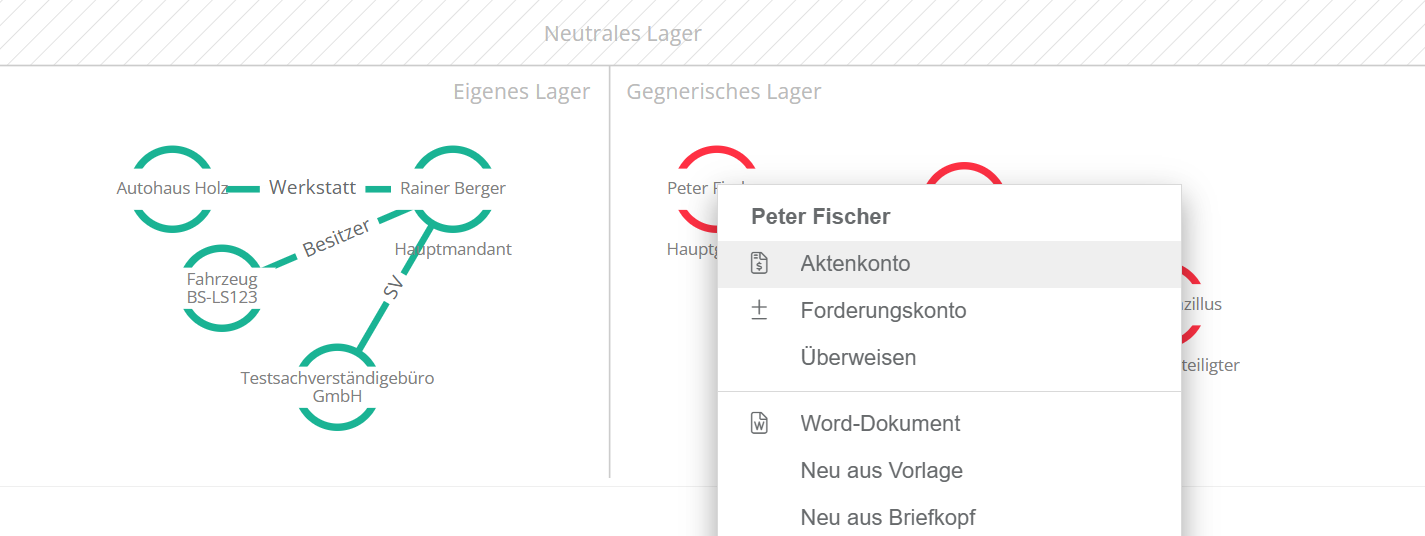Click the Gegnerisches Lager heading
This screenshot has height=536, width=1425.
pos(723,92)
